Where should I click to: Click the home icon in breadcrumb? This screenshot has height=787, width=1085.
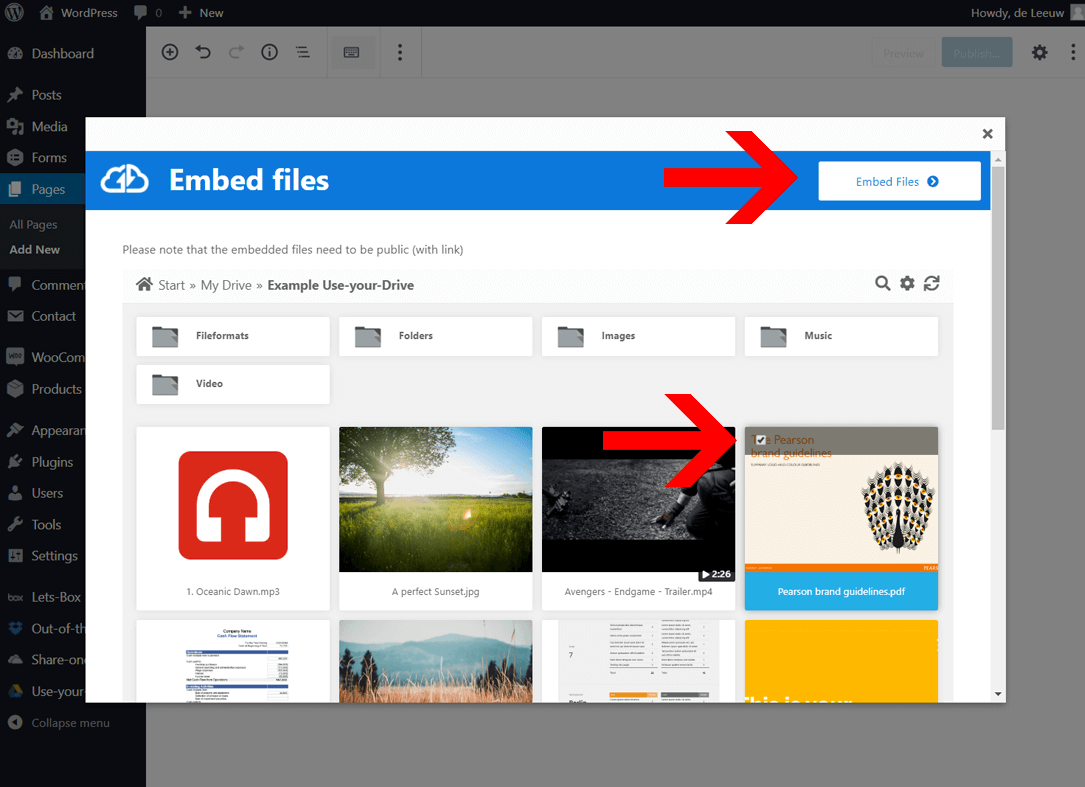tap(144, 284)
